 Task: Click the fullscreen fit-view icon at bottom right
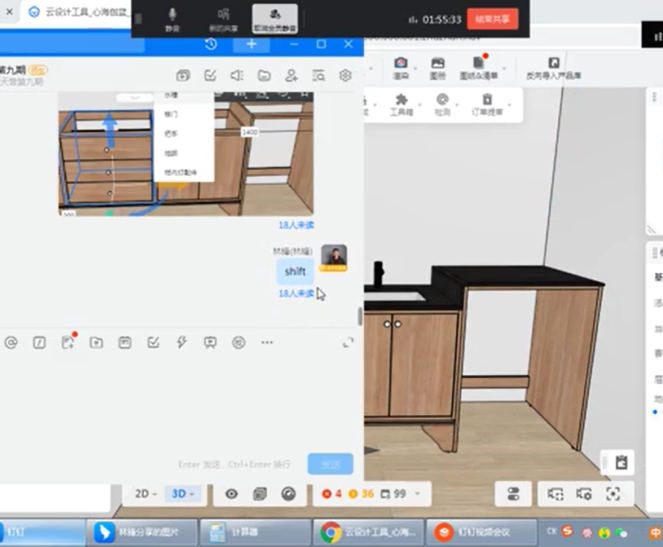613,493
